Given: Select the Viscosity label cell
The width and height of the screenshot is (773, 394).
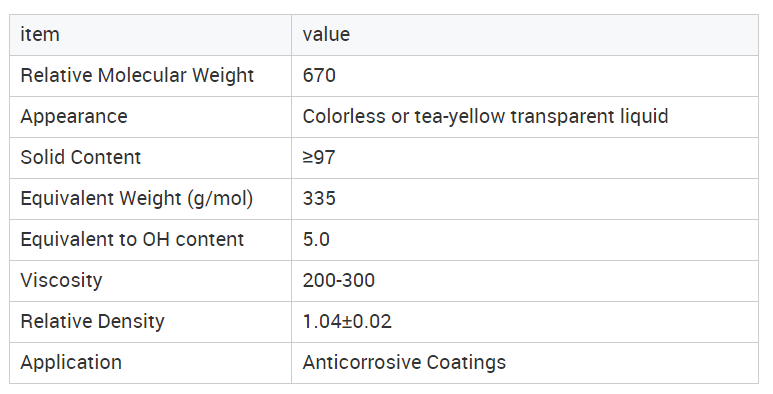Looking at the screenshot, I should click(150, 281).
